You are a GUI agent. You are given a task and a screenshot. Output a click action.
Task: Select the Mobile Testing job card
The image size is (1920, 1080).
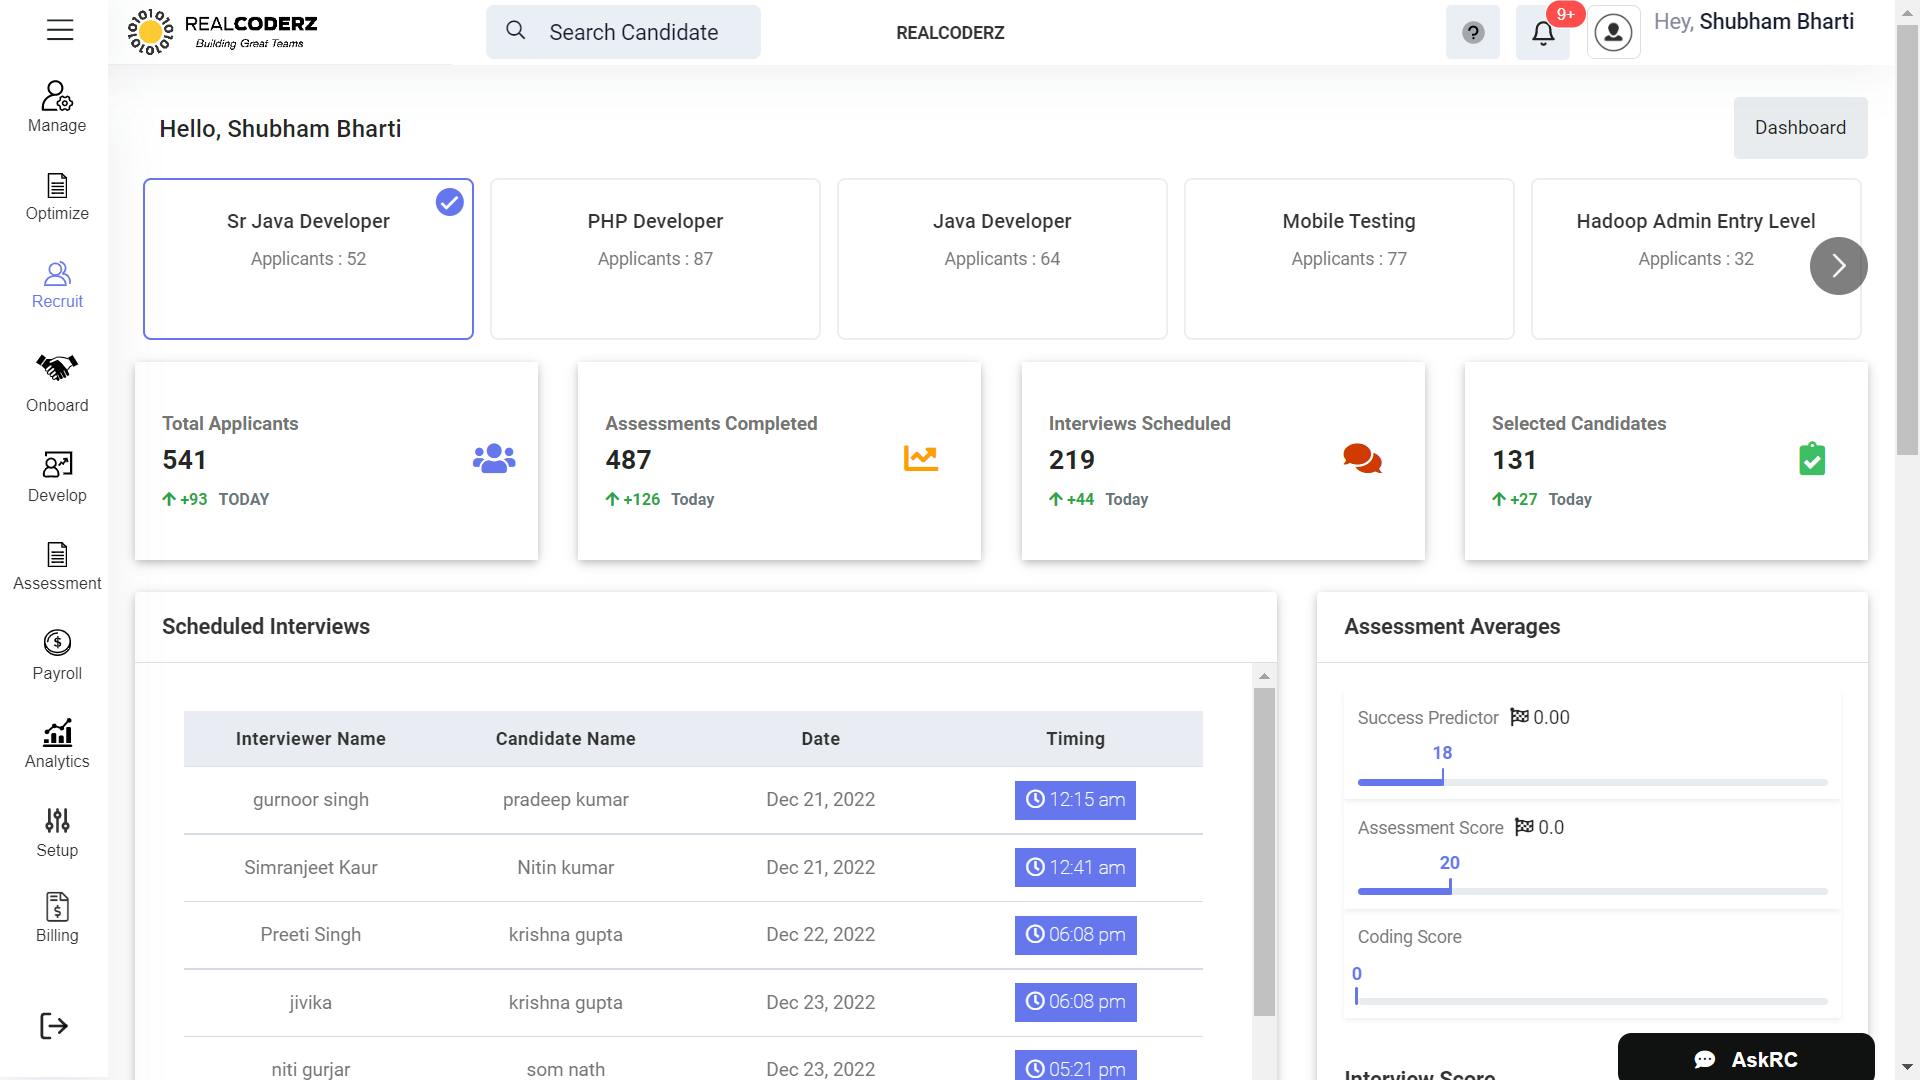[x=1348, y=259]
